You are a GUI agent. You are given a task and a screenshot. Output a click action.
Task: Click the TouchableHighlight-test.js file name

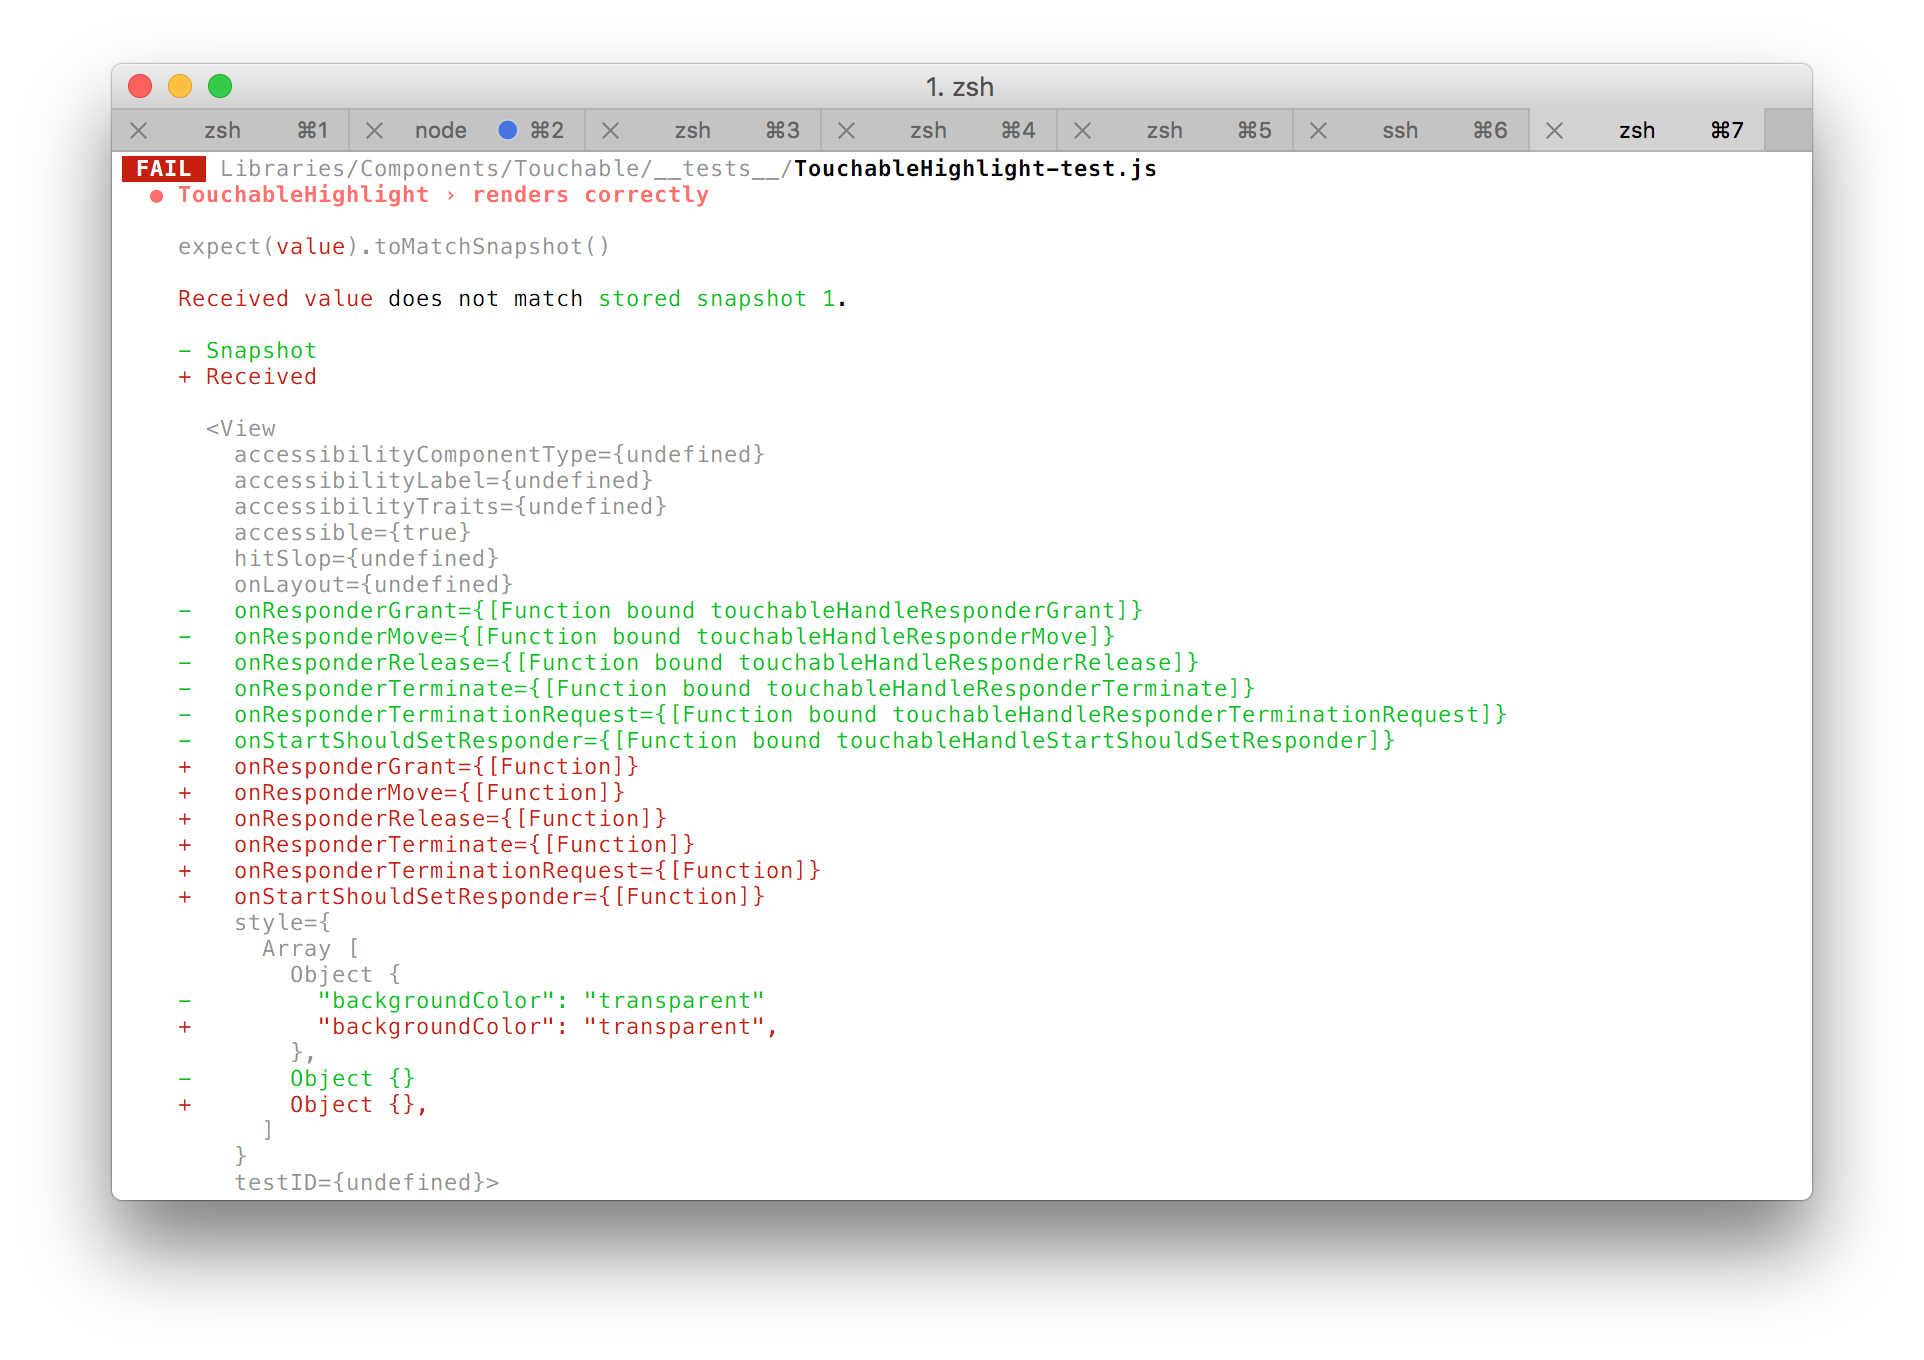[x=975, y=169]
